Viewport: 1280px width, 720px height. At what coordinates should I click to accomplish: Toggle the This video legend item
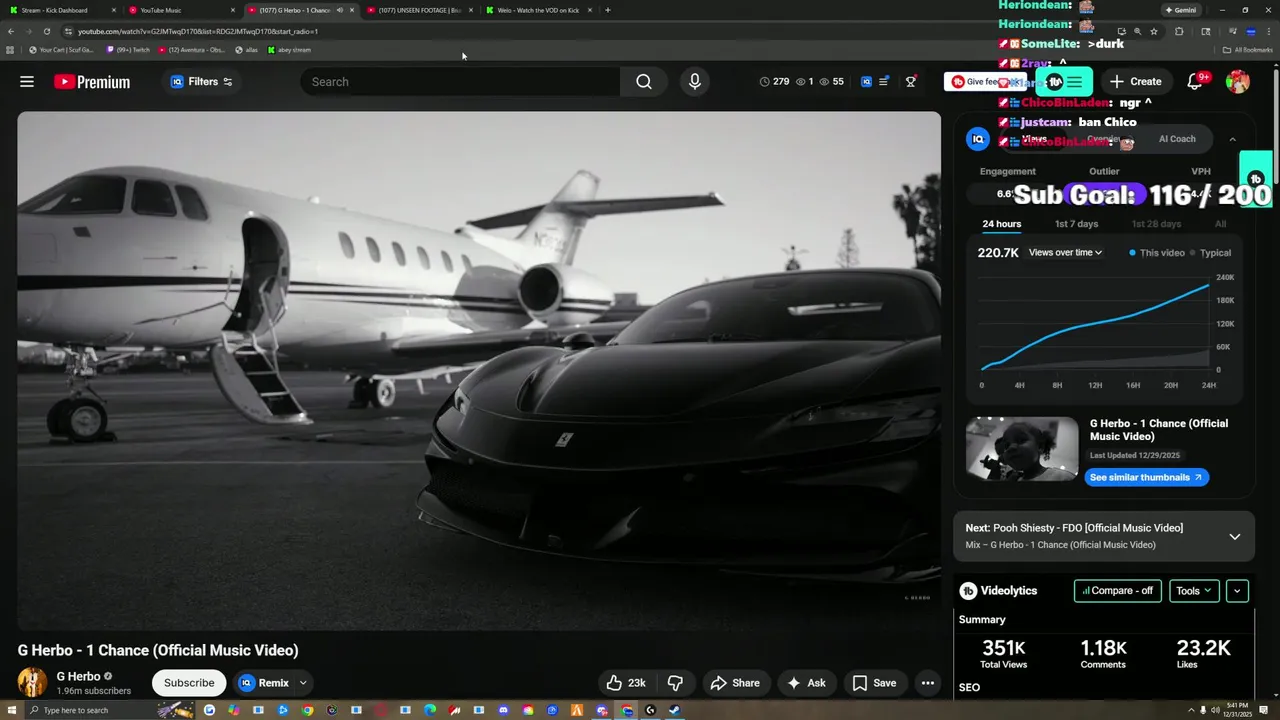1157,253
